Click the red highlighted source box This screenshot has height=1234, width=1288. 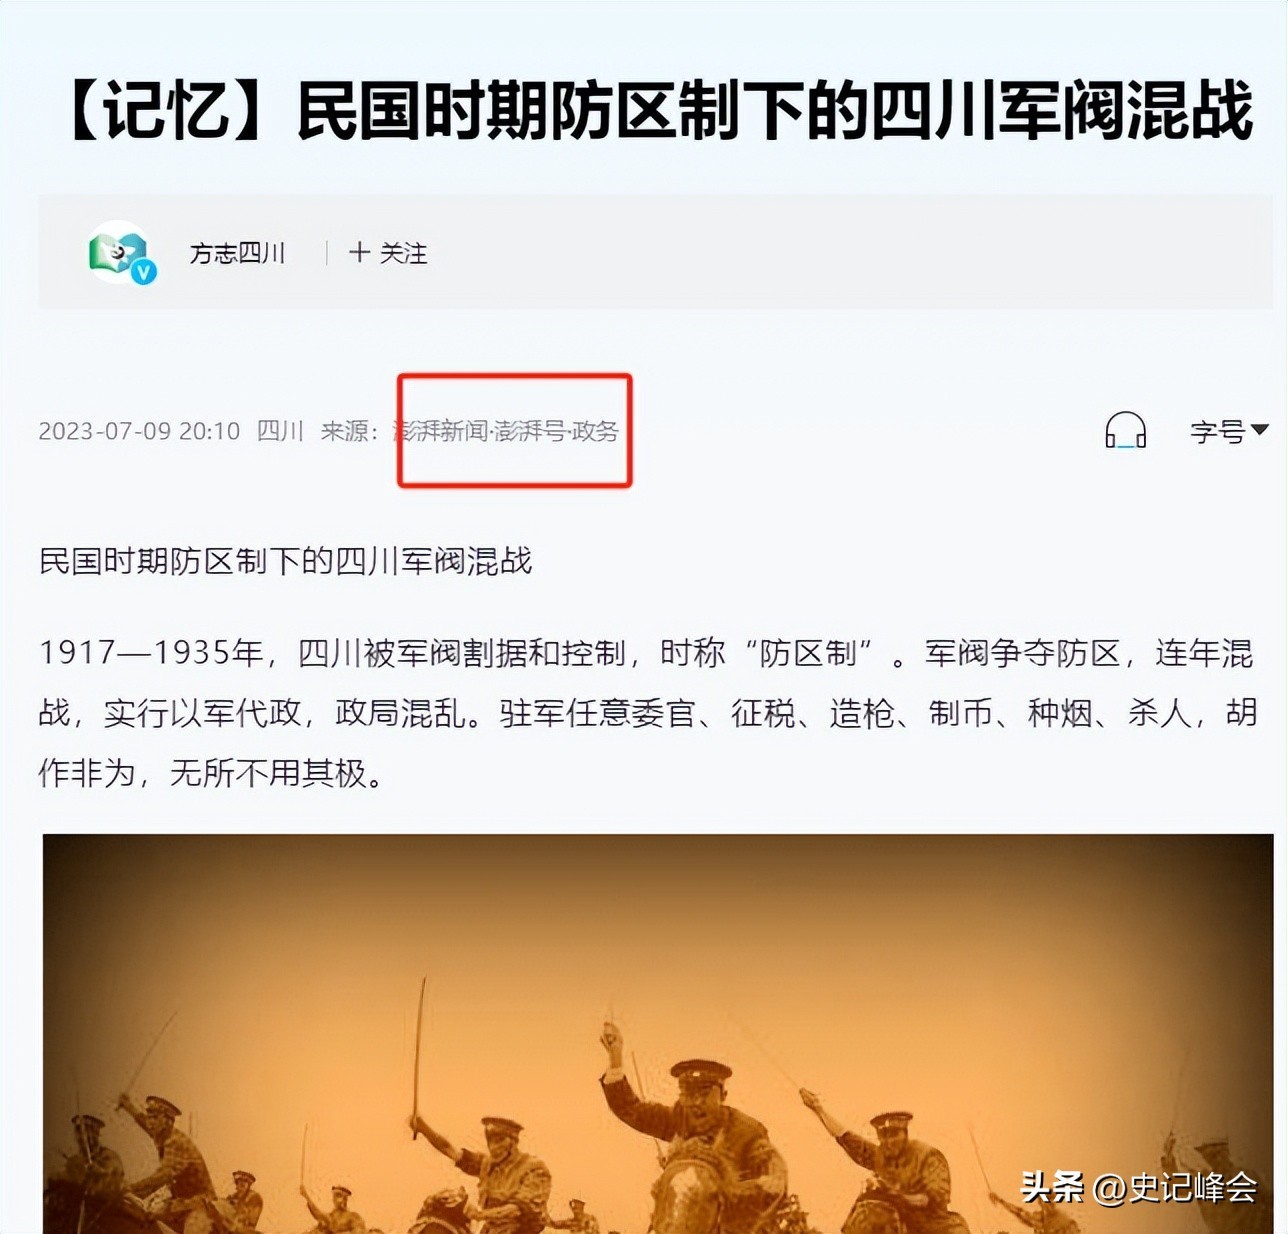tap(515, 431)
